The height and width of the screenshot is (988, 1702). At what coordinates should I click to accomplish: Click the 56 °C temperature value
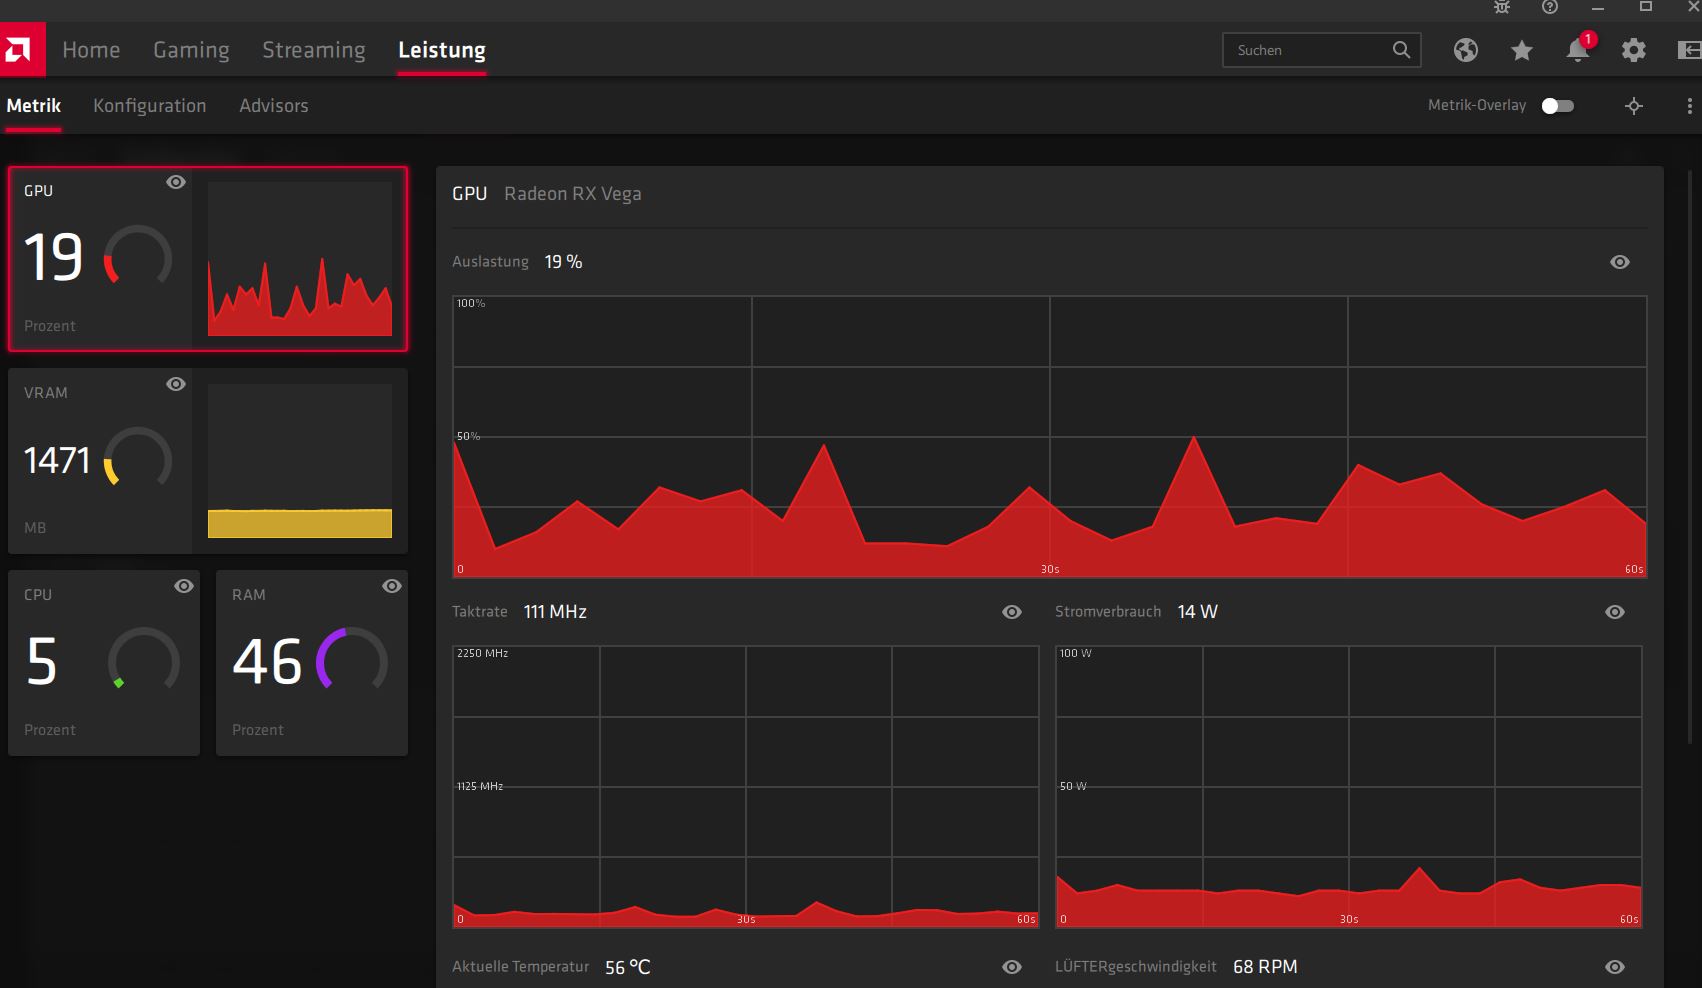pyautogui.click(x=628, y=967)
